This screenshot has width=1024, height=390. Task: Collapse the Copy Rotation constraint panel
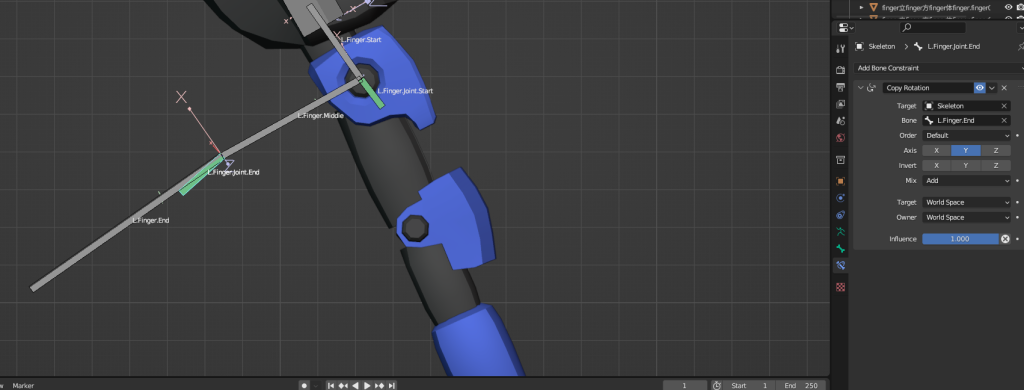860,88
